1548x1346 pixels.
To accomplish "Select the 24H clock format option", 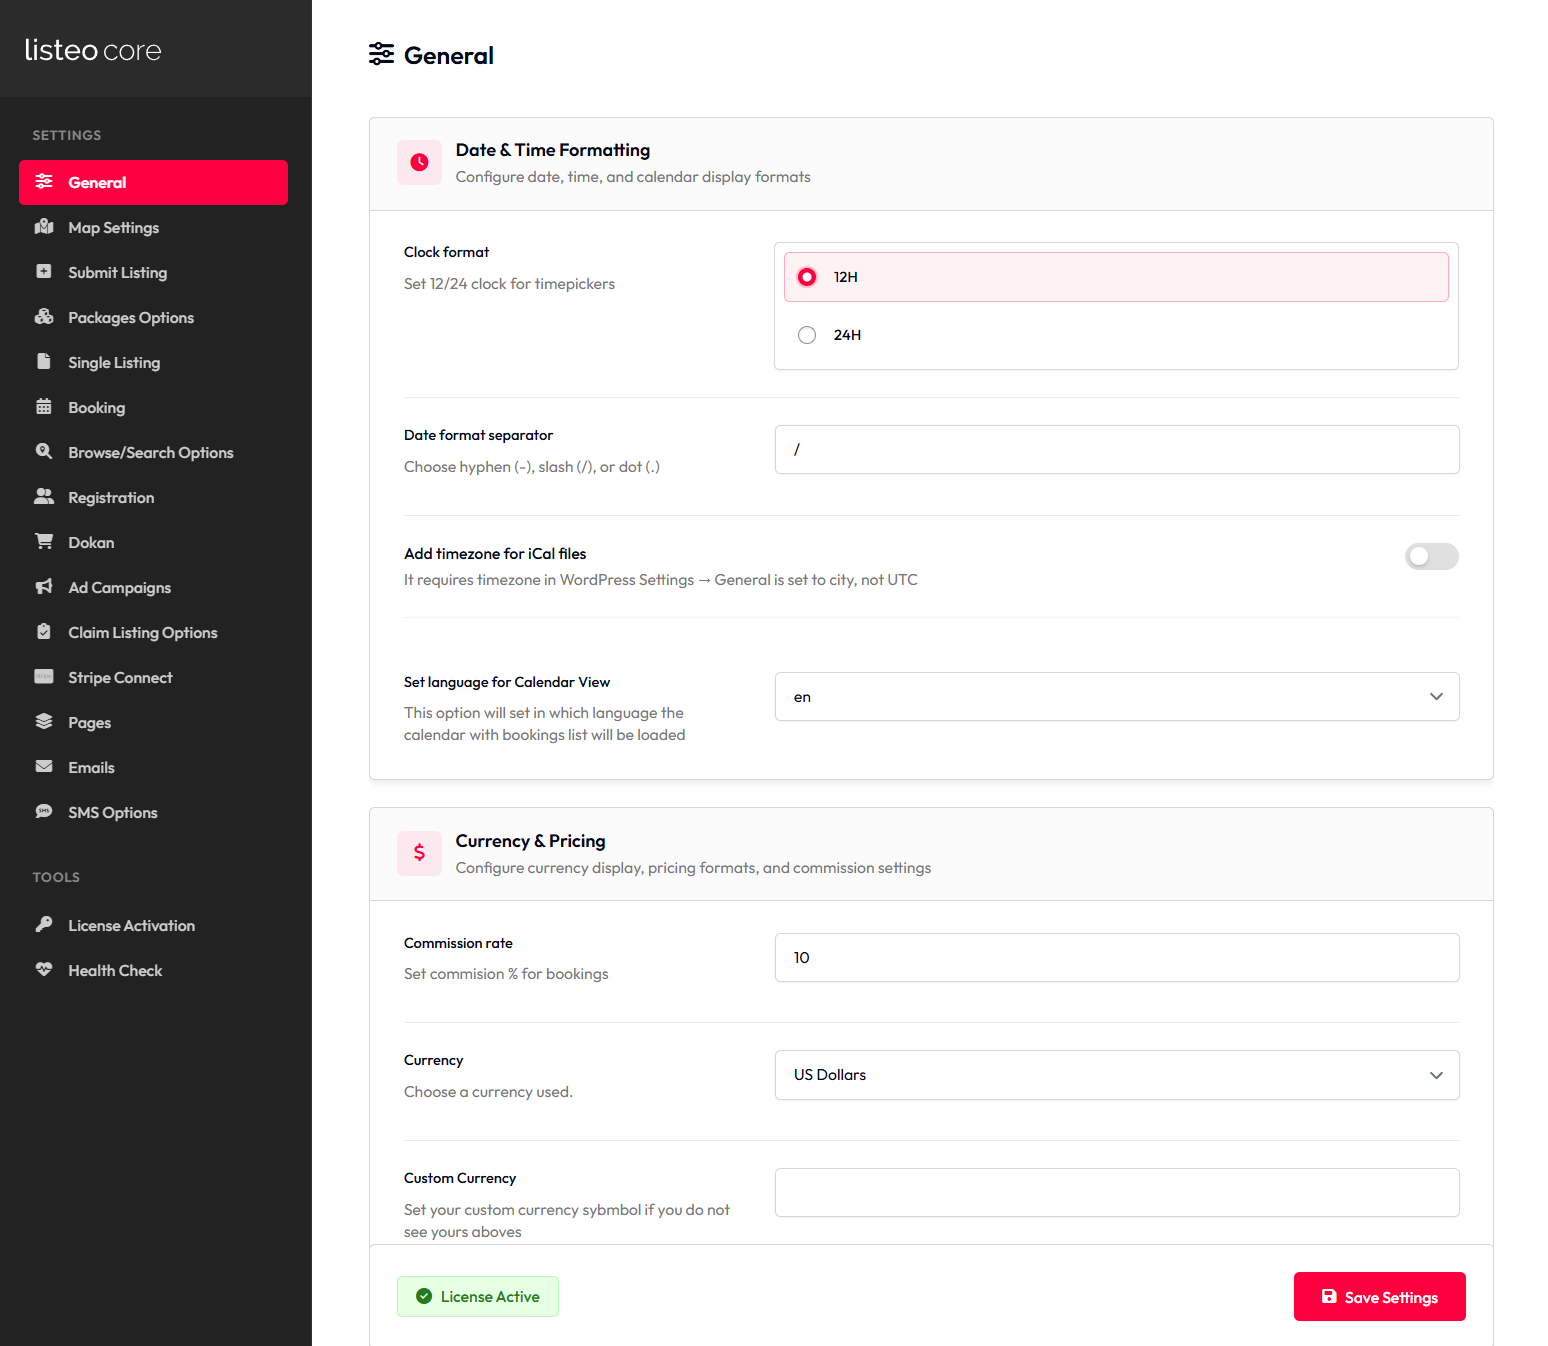I will click(807, 335).
